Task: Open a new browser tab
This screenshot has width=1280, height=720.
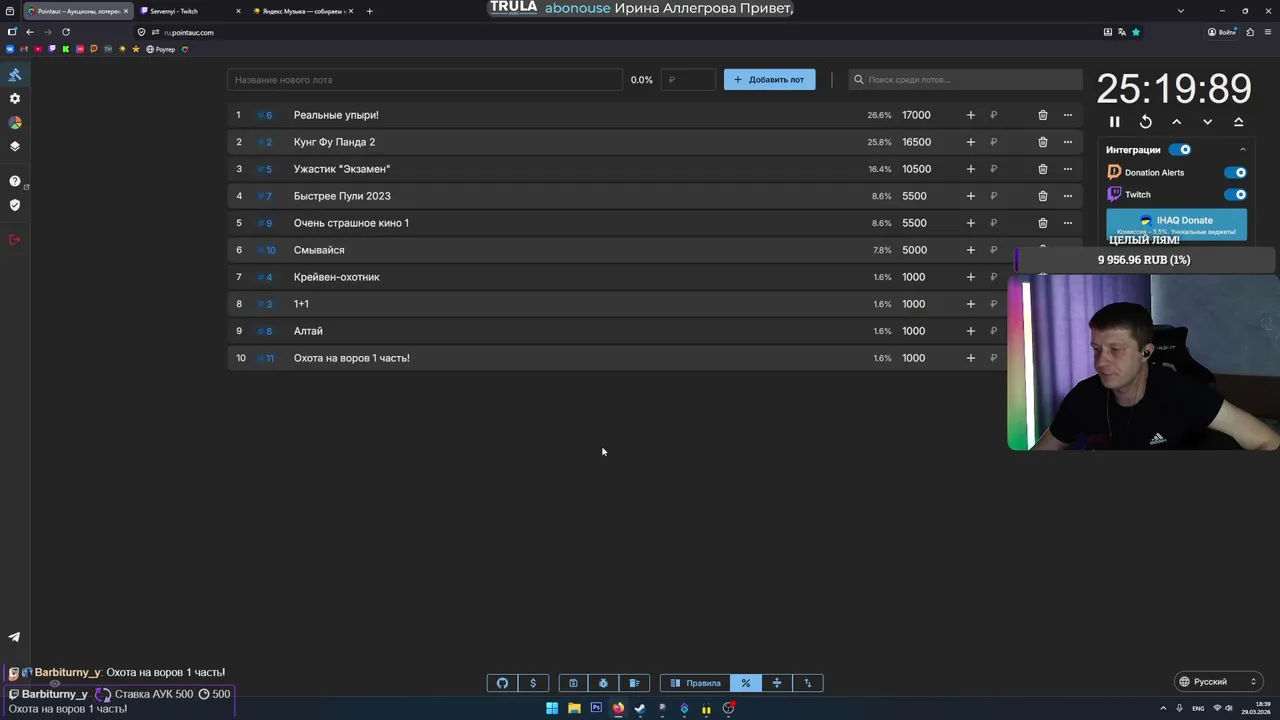Action: tap(369, 11)
